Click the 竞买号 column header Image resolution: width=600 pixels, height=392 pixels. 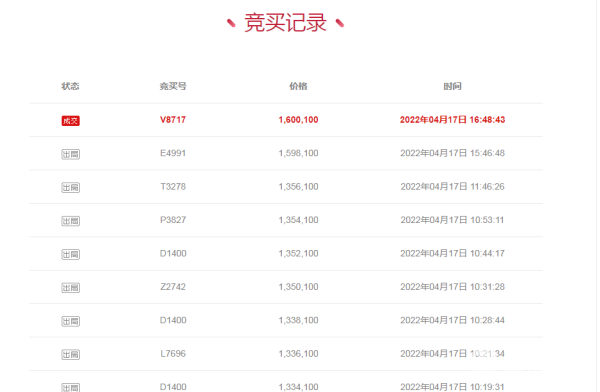(x=173, y=86)
